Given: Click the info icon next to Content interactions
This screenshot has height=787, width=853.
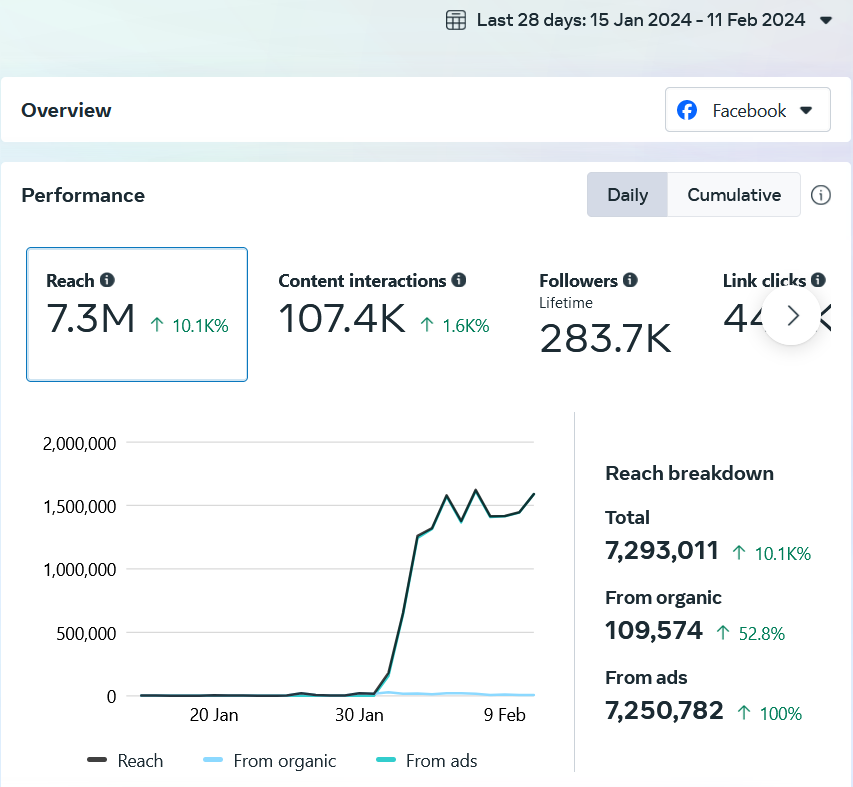Looking at the screenshot, I should coord(459,281).
